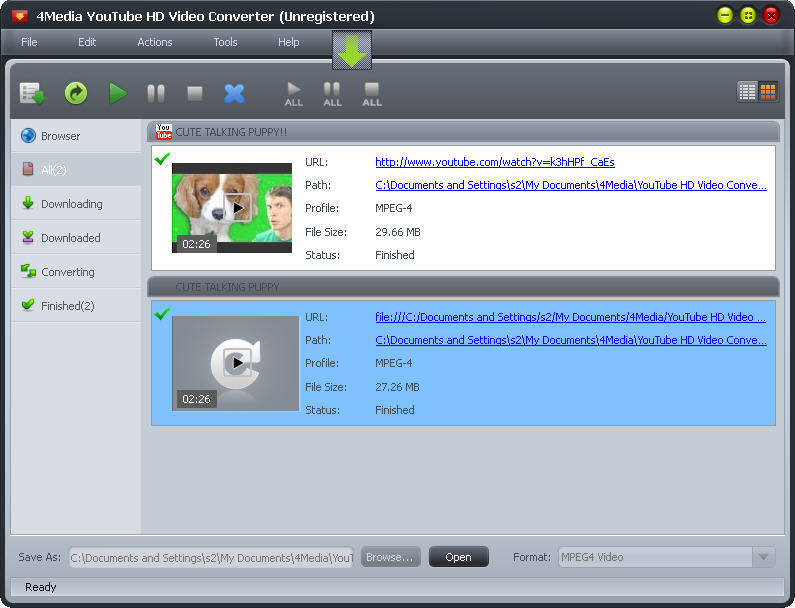Click the app logo icon in title bar
The image size is (795, 608).
20,16
